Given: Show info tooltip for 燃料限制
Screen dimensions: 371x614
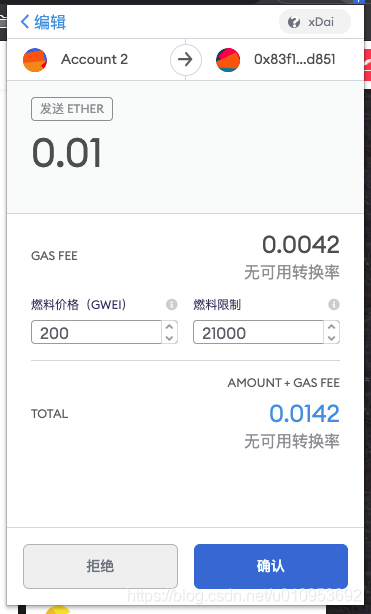Looking at the screenshot, I should coord(334,304).
